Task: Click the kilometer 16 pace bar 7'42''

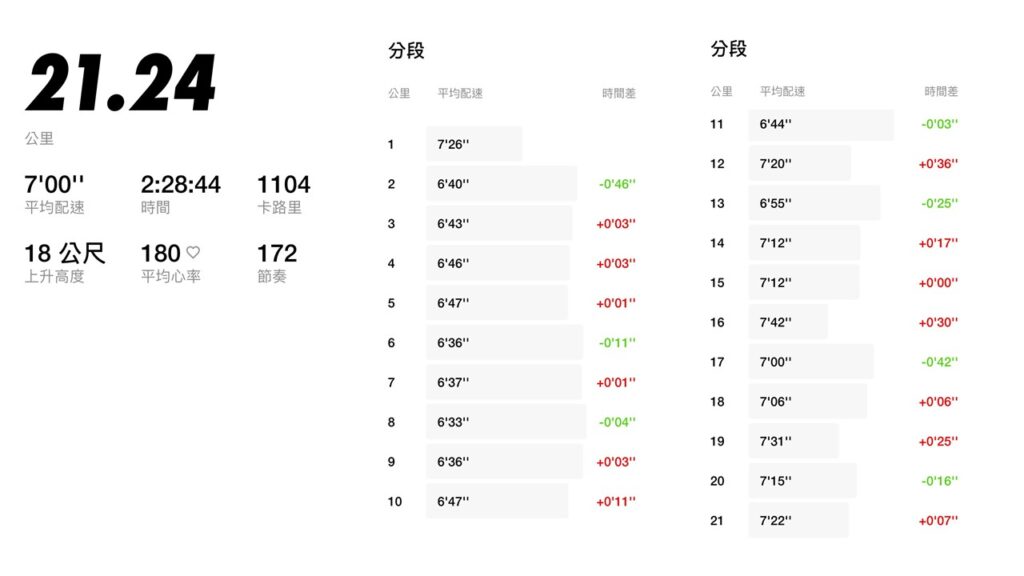Action: coord(788,322)
